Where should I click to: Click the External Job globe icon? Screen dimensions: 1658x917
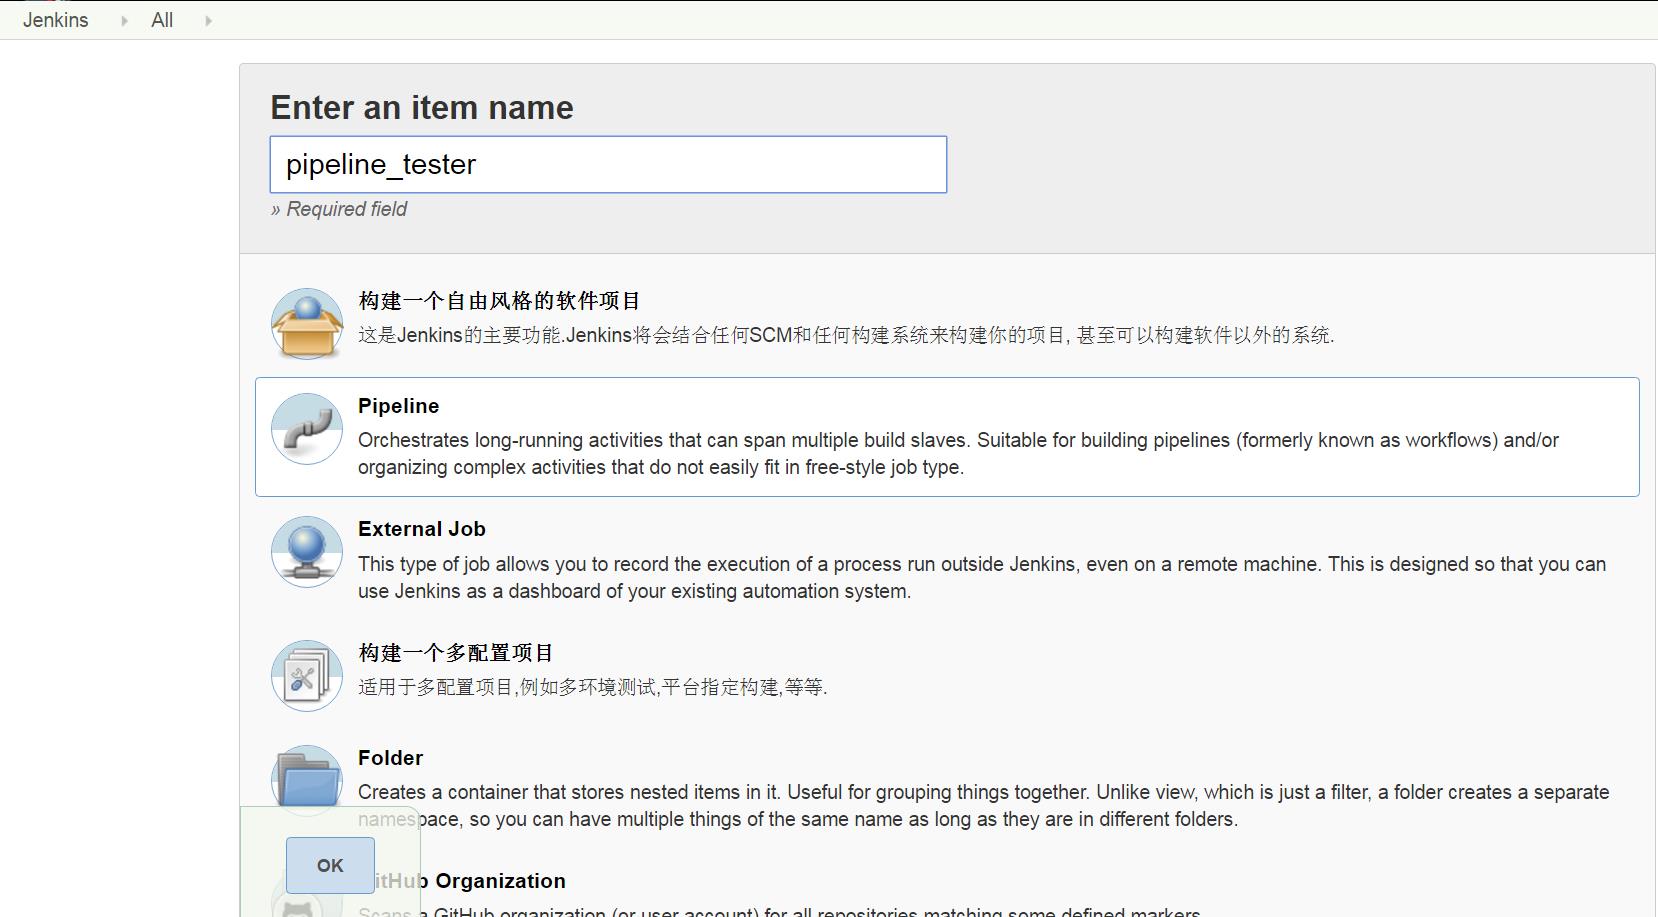(307, 552)
